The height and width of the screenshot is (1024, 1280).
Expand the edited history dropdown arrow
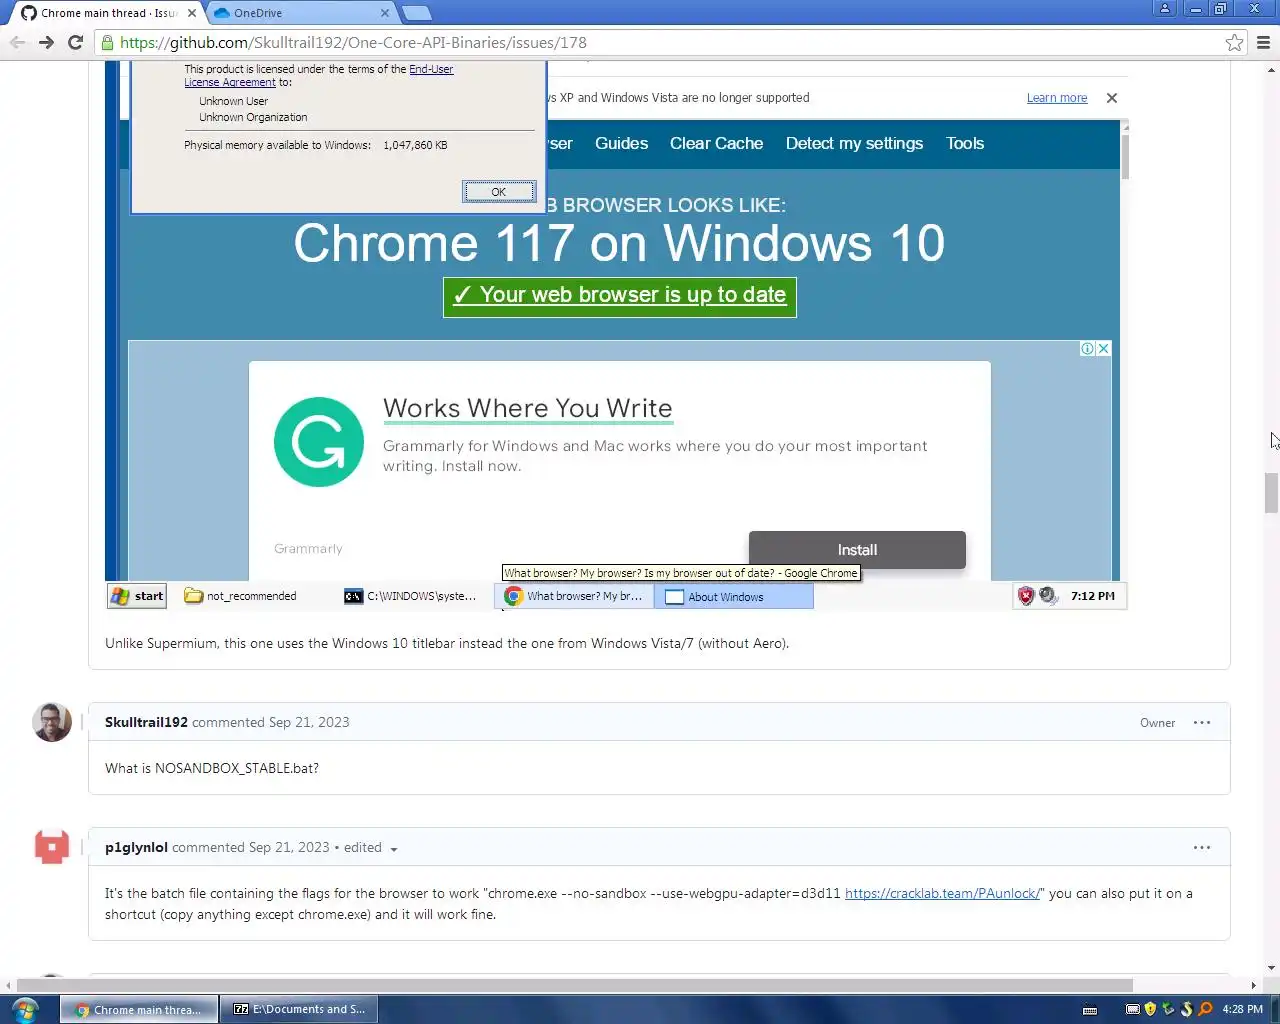(394, 849)
